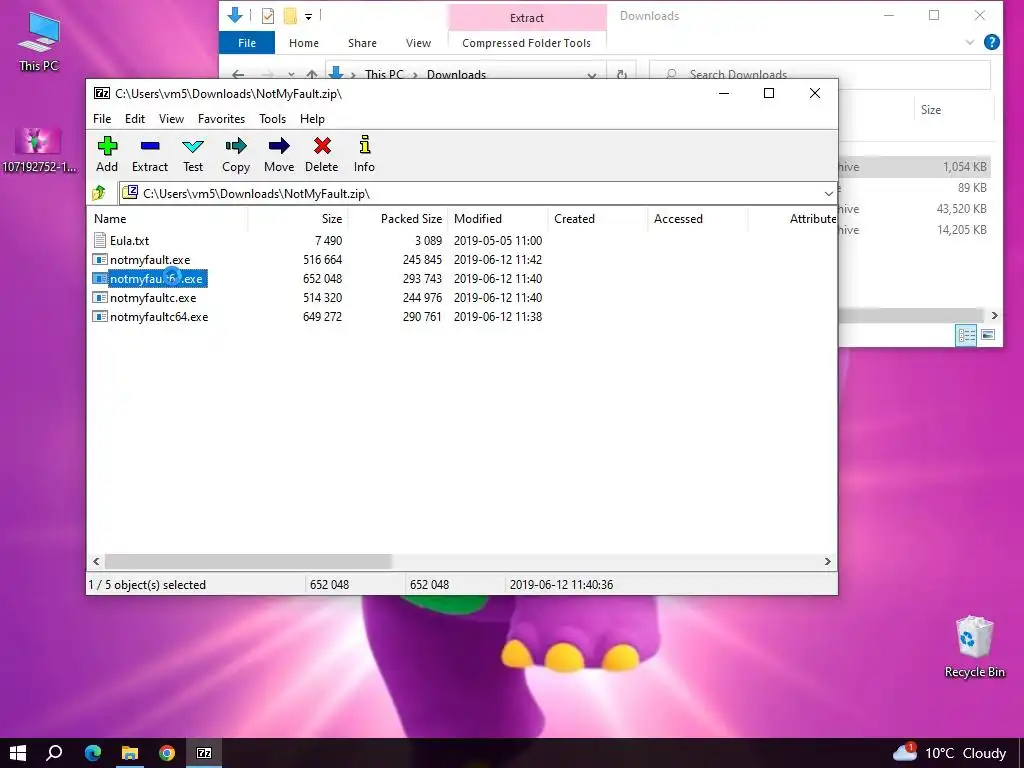This screenshot has width=1024, height=768.
Task: Switch to the Explorer Share tab
Action: click(x=362, y=43)
